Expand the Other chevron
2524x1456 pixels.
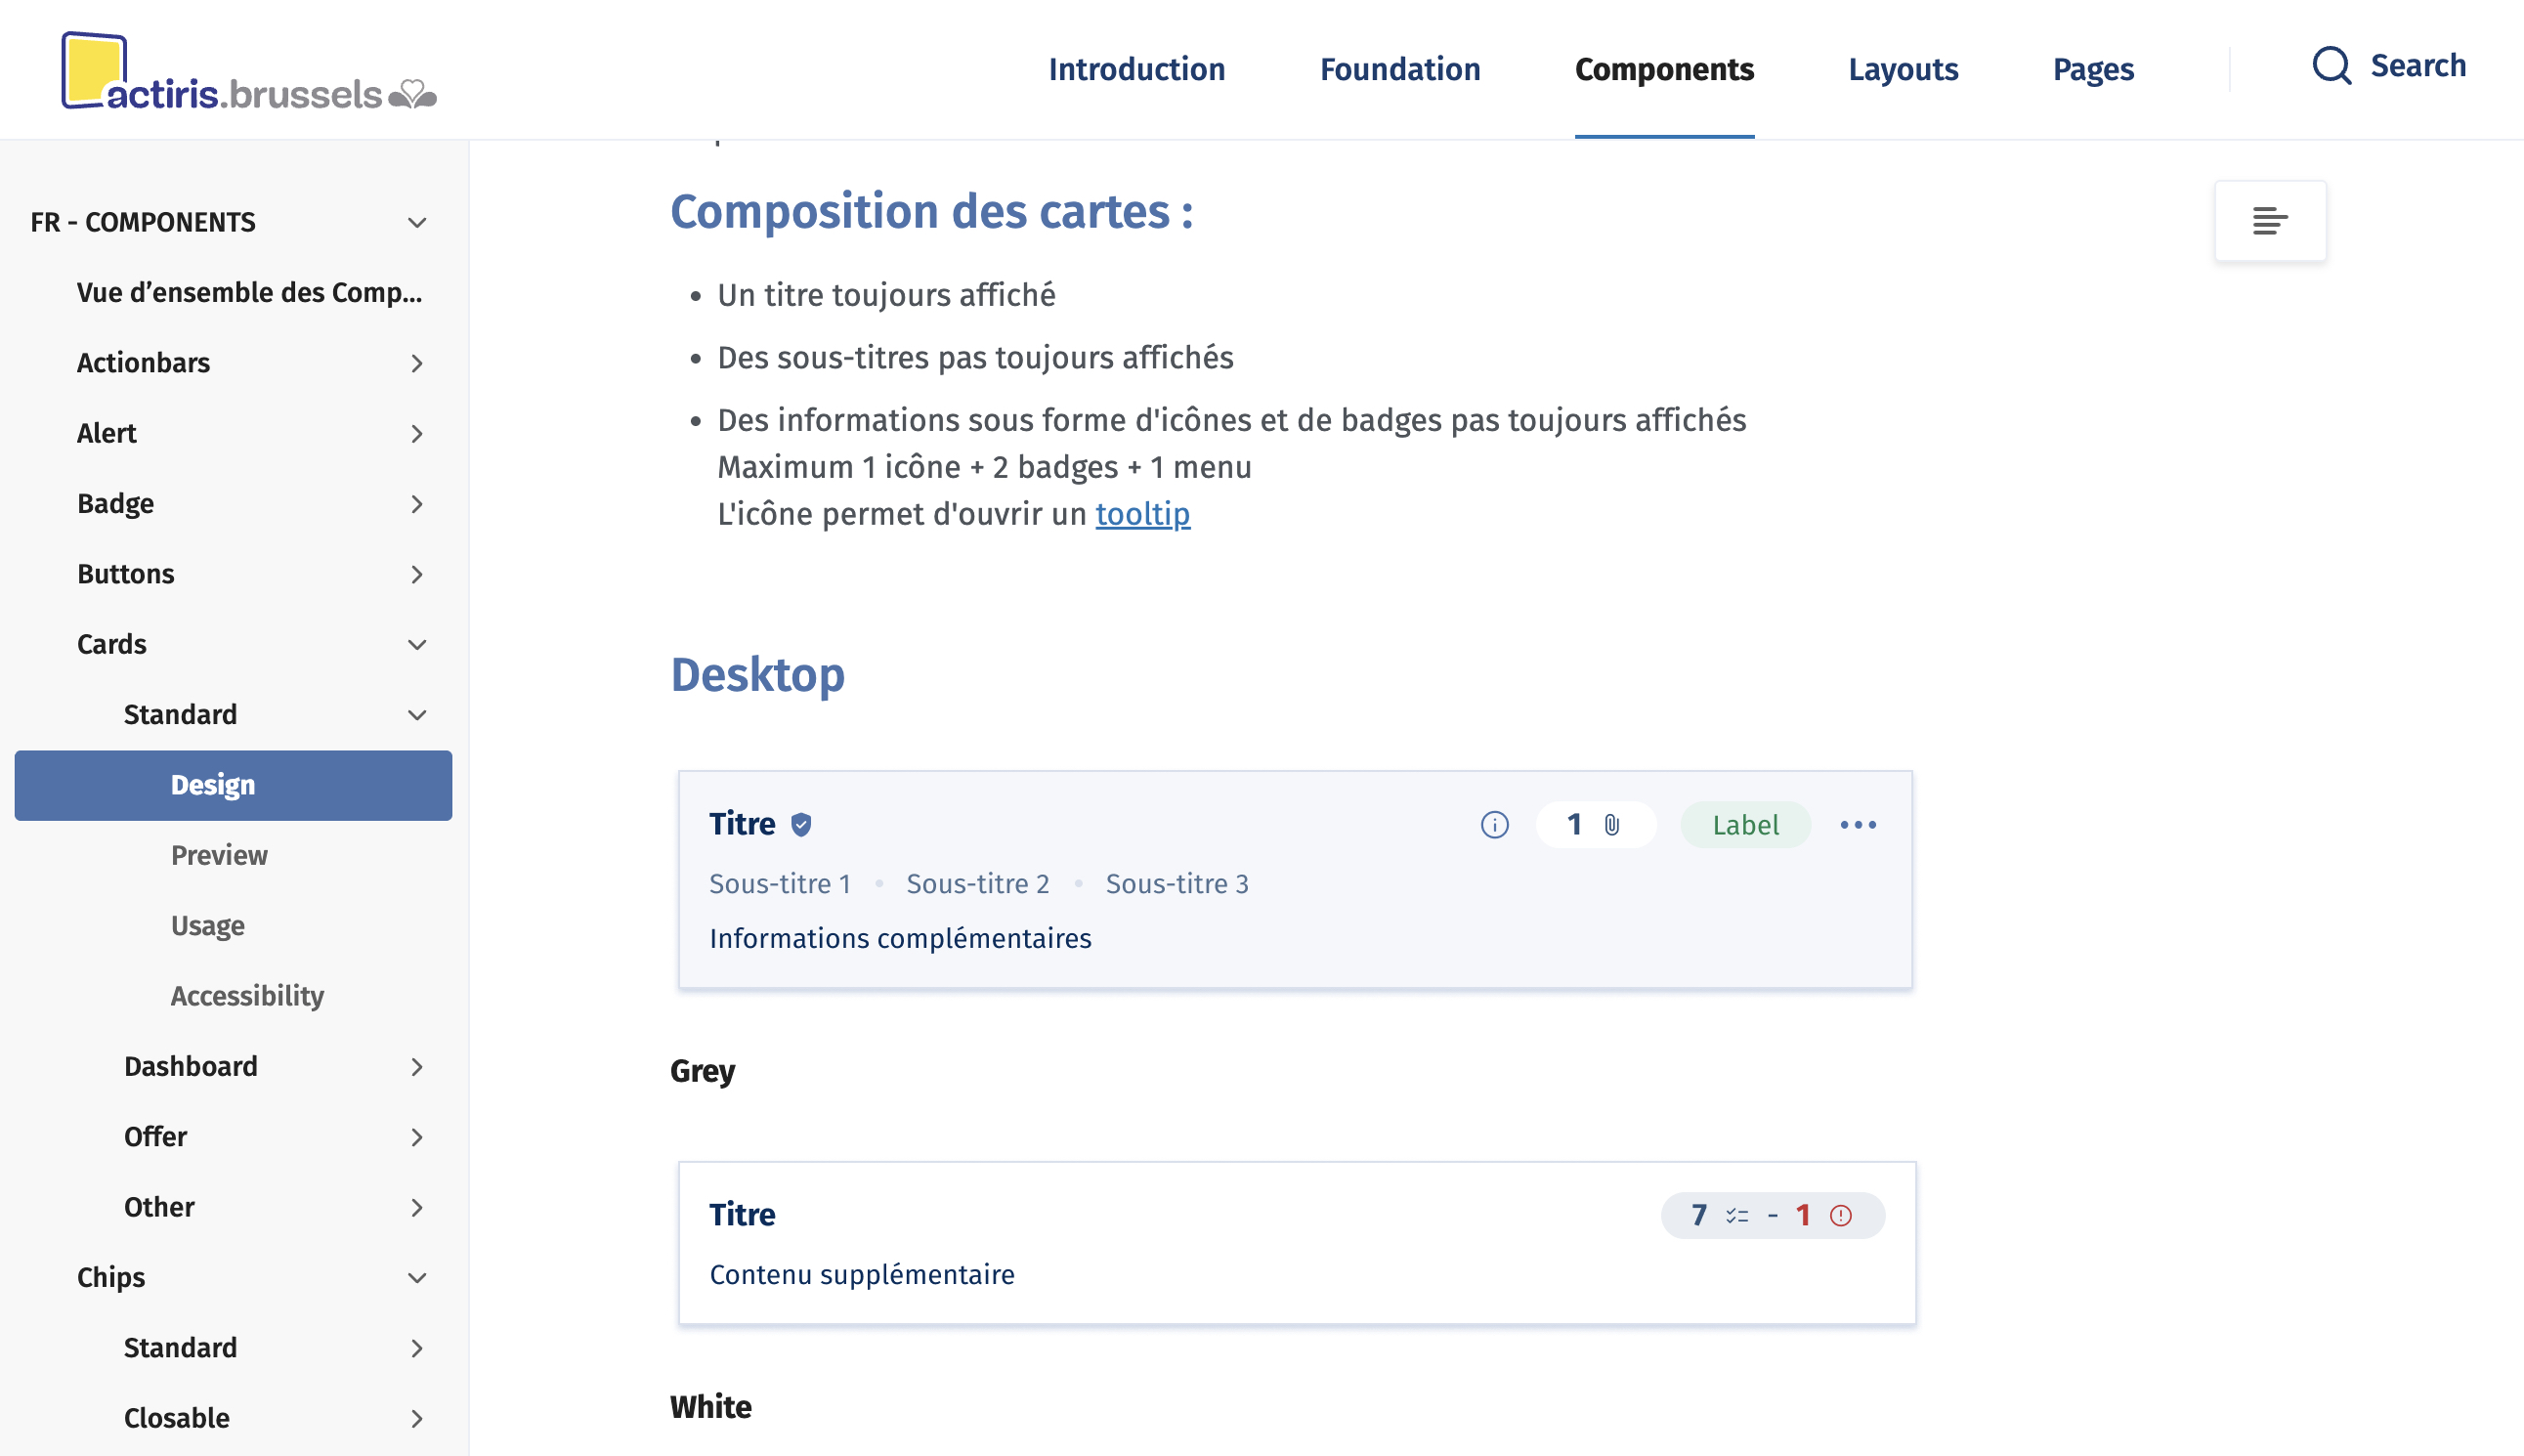[417, 1207]
